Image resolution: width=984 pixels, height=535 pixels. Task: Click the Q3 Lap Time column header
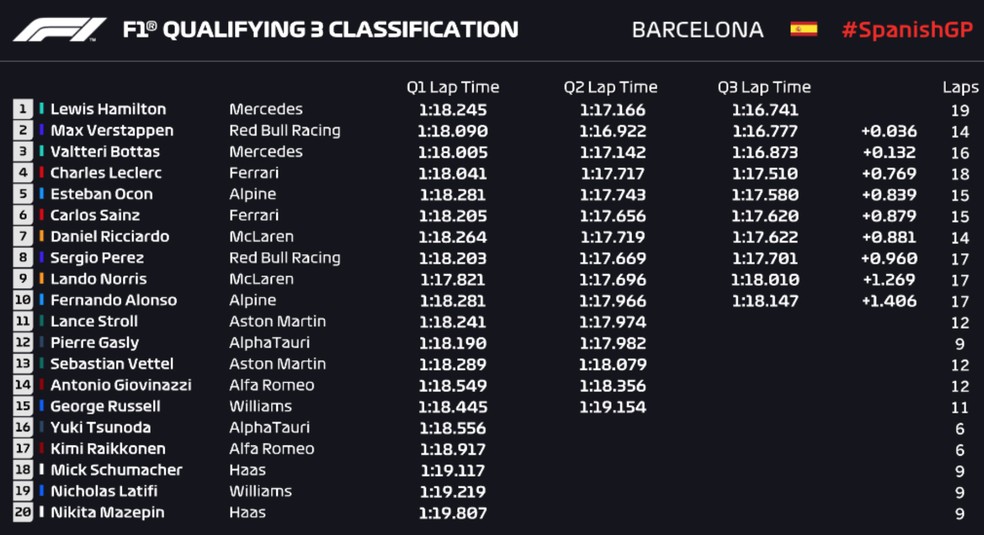click(x=764, y=87)
